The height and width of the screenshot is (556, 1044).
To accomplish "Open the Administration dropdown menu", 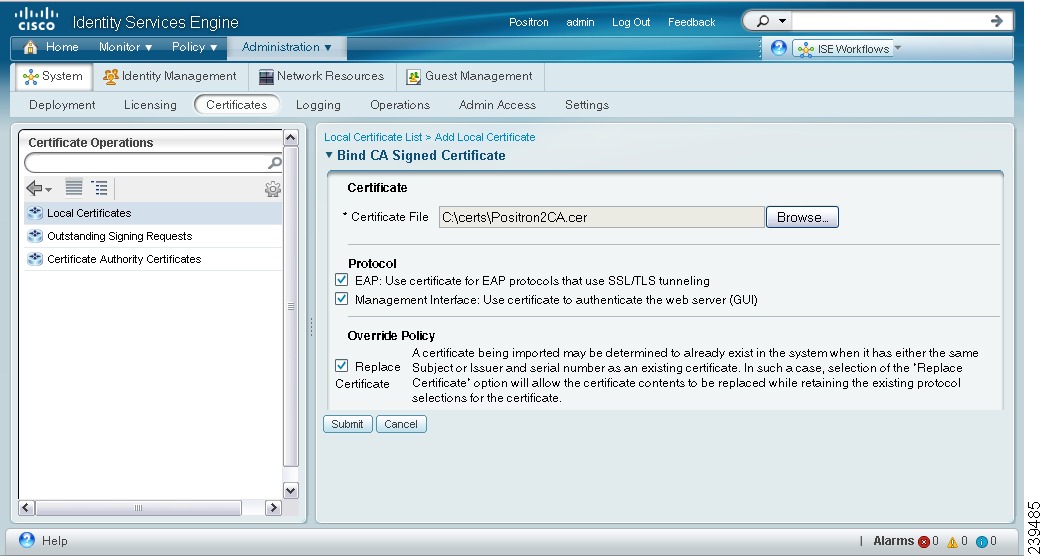I will 286,47.
